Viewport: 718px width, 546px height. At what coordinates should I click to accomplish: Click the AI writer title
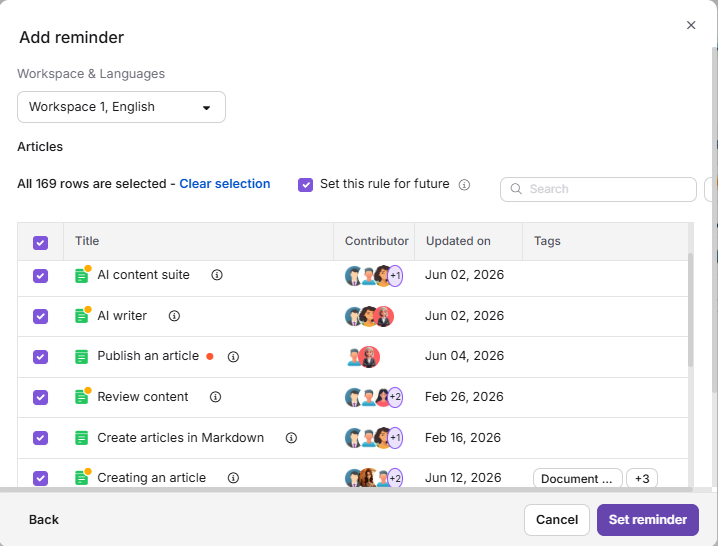click(x=122, y=316)
